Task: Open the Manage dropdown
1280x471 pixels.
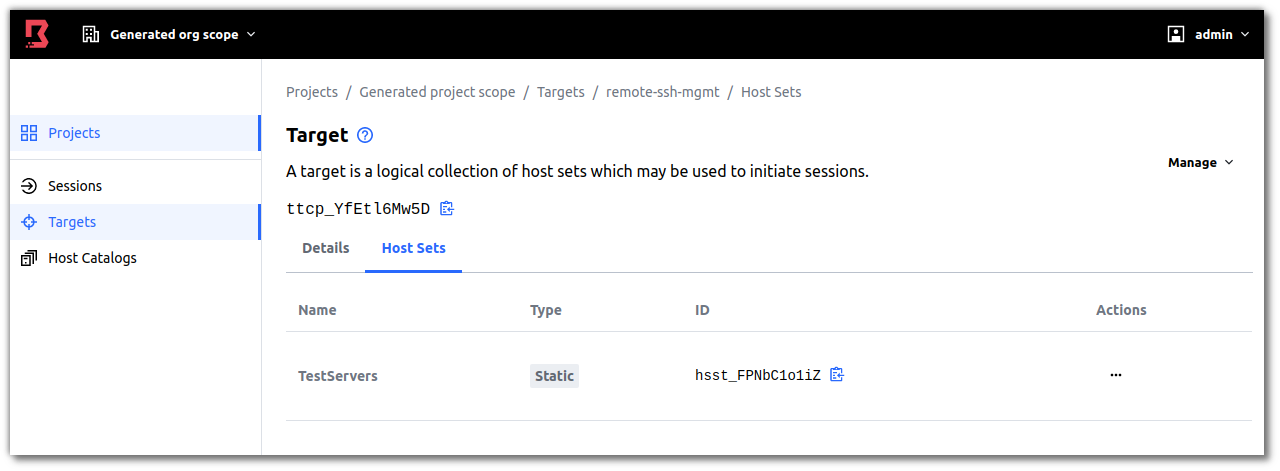Action: tap(1200, 162)
